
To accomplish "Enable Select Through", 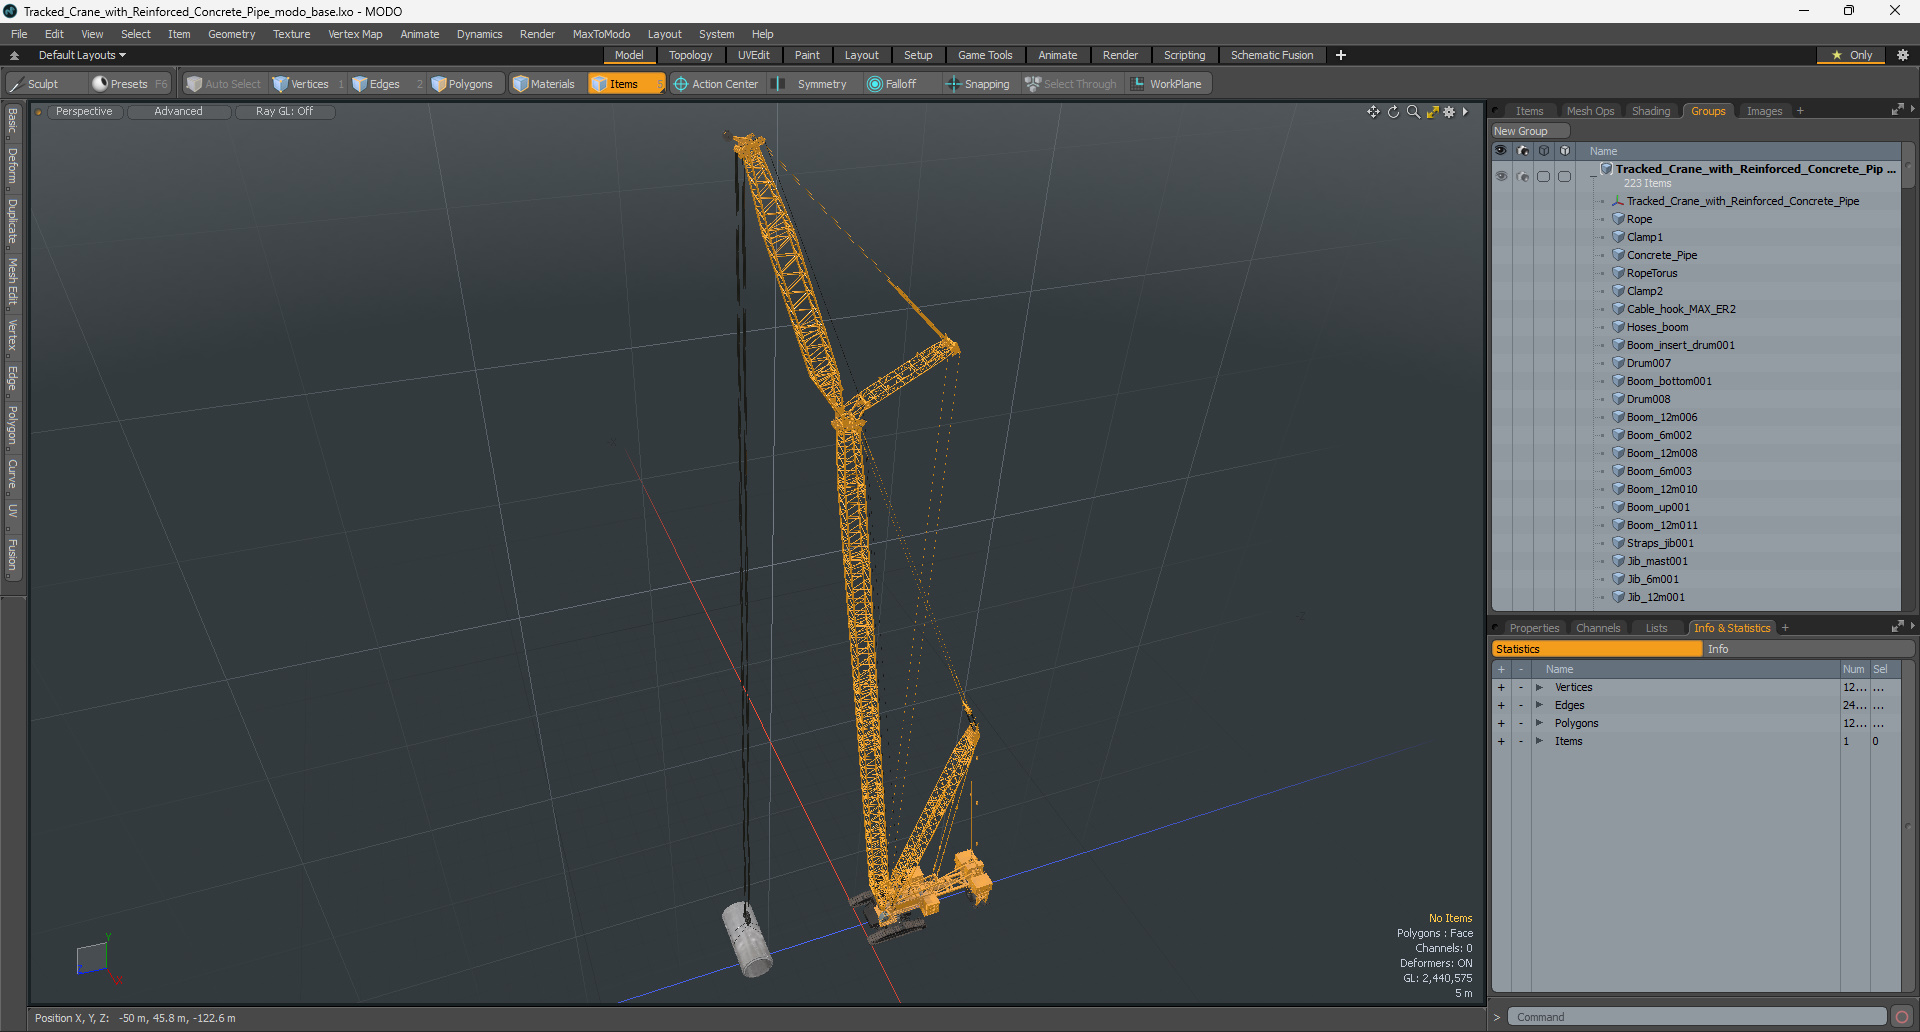I will pyautogui.click(x=1071, y=84).
